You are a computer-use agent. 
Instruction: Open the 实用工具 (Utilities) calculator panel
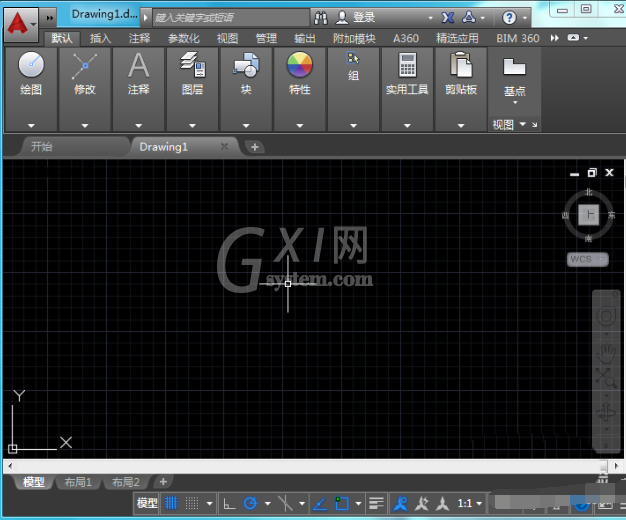[407, 74]
